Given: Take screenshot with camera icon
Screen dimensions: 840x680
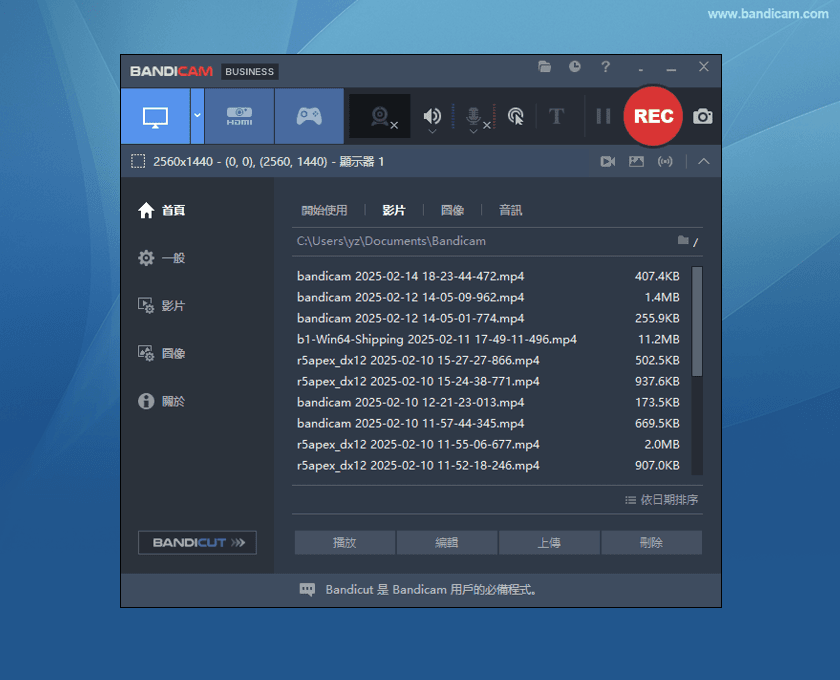Looking at the screenshot, I should pos(702,116).
